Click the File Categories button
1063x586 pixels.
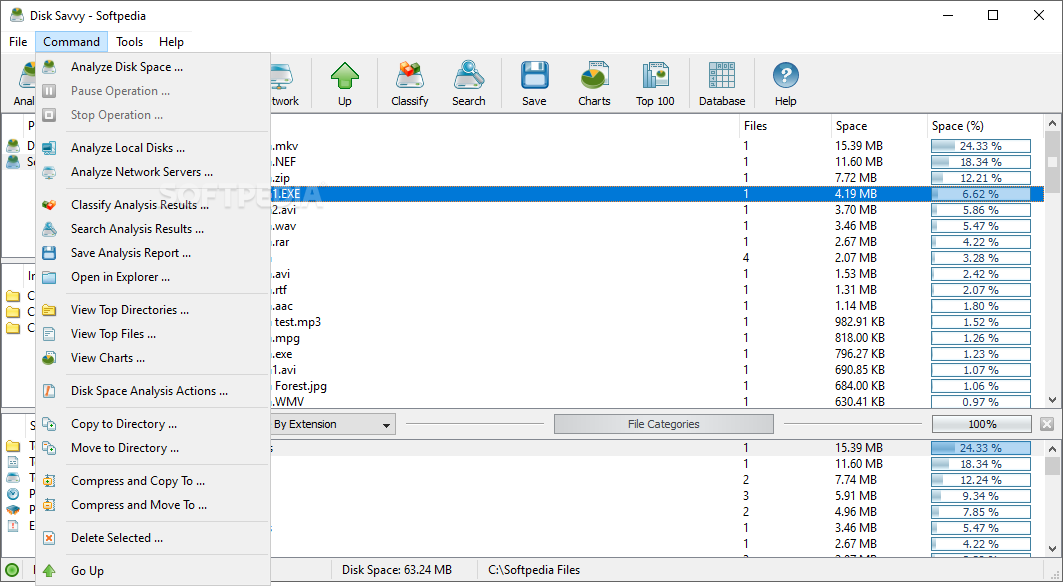coord(664,425)
